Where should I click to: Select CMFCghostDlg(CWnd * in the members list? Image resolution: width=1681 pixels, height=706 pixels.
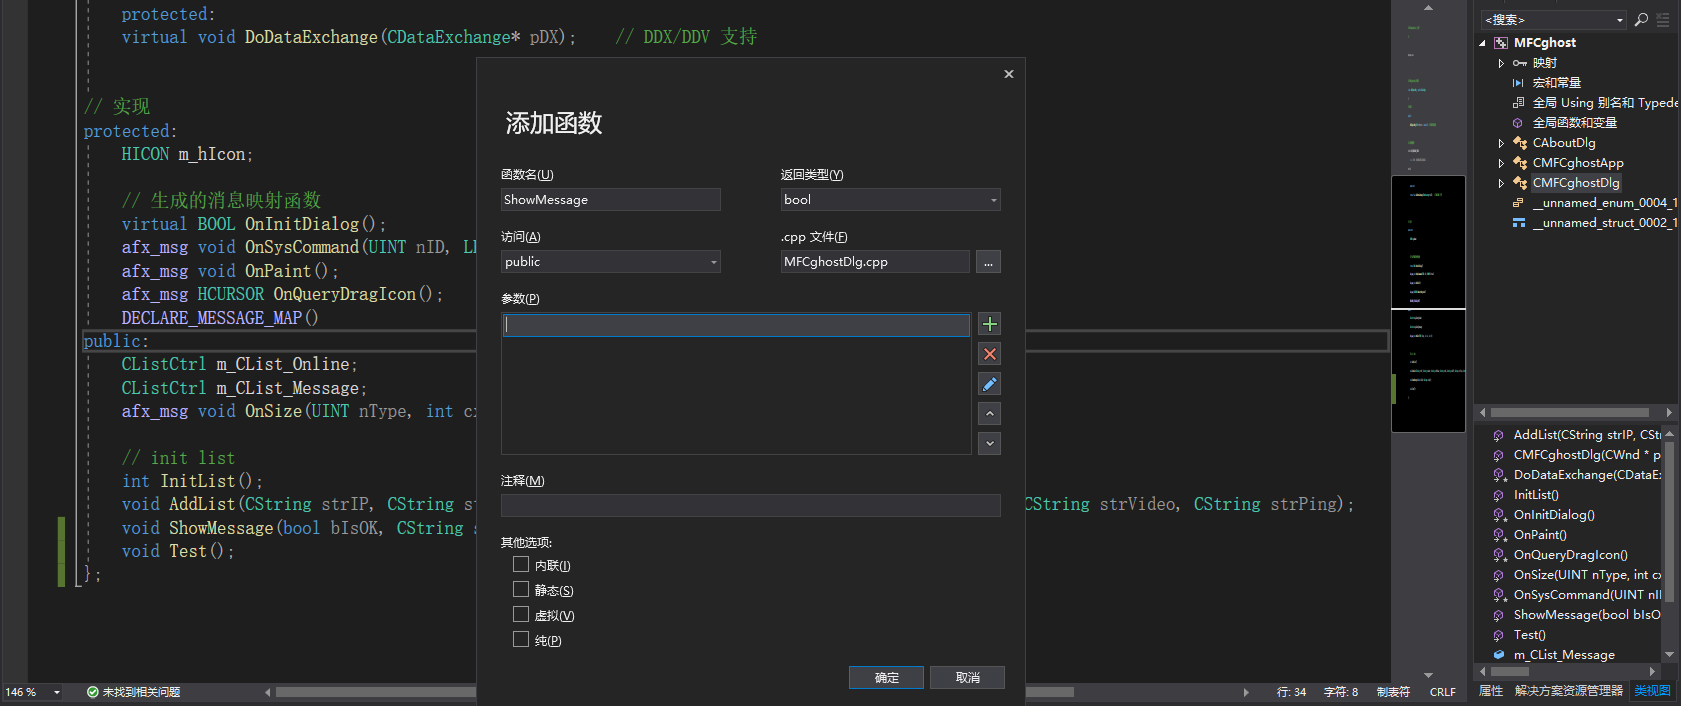1586,455
